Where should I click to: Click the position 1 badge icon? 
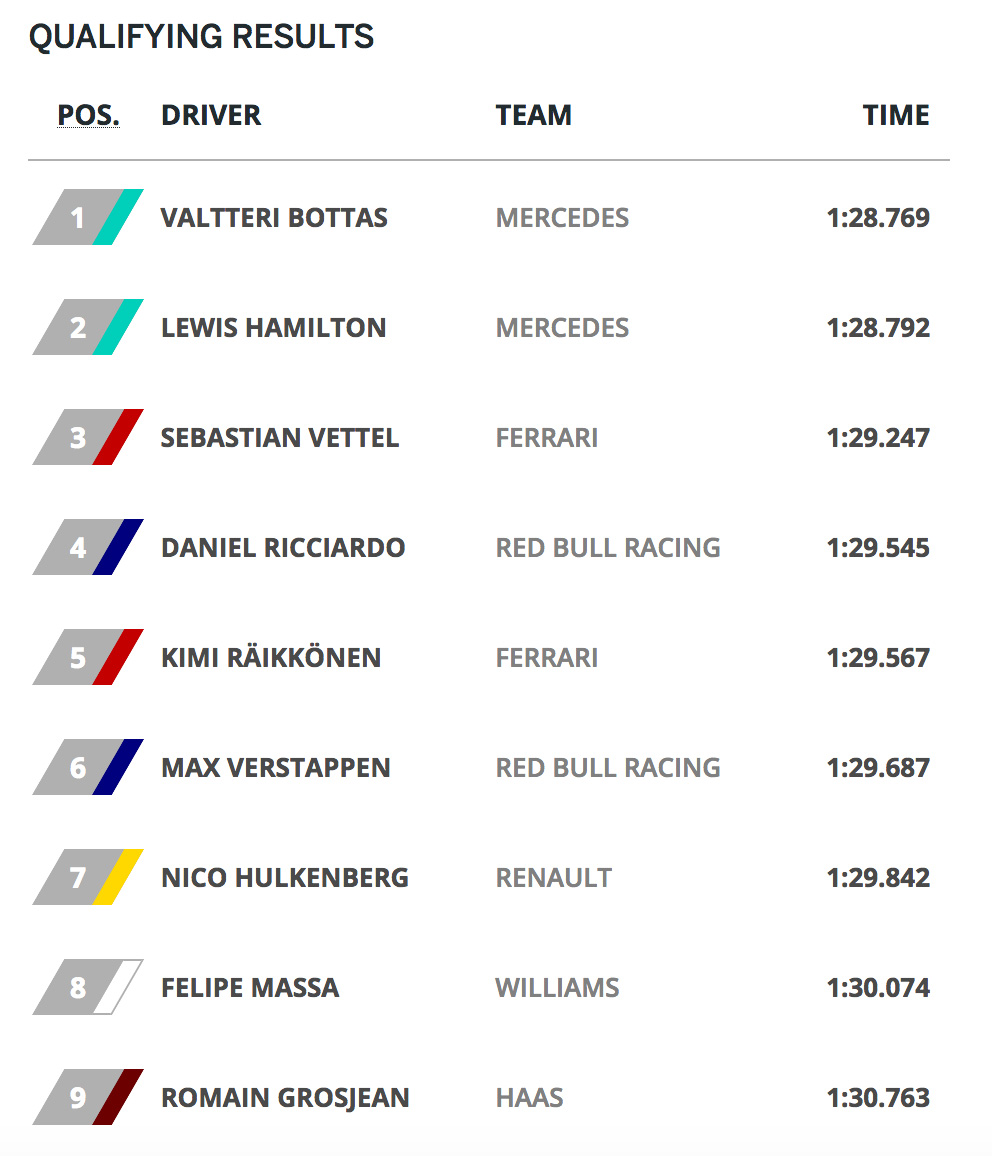[88, 217]
